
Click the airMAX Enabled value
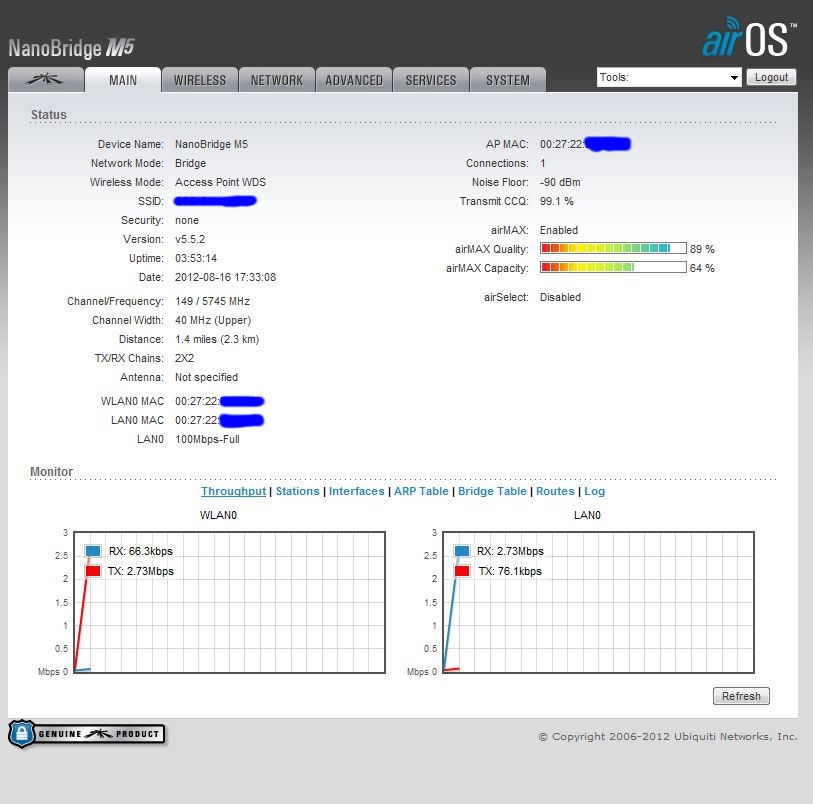click(x=558, y=230)
